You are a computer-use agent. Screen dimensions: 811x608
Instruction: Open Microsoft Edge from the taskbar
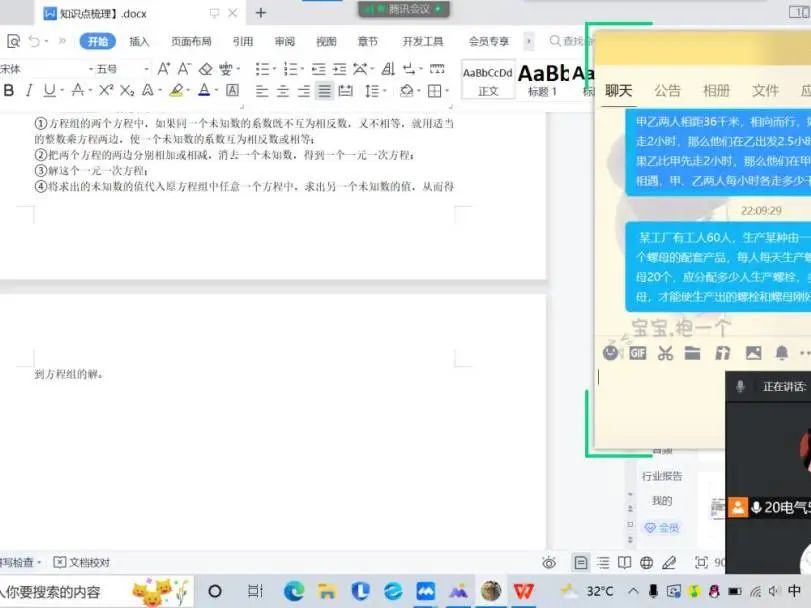[x=293, y=591]
